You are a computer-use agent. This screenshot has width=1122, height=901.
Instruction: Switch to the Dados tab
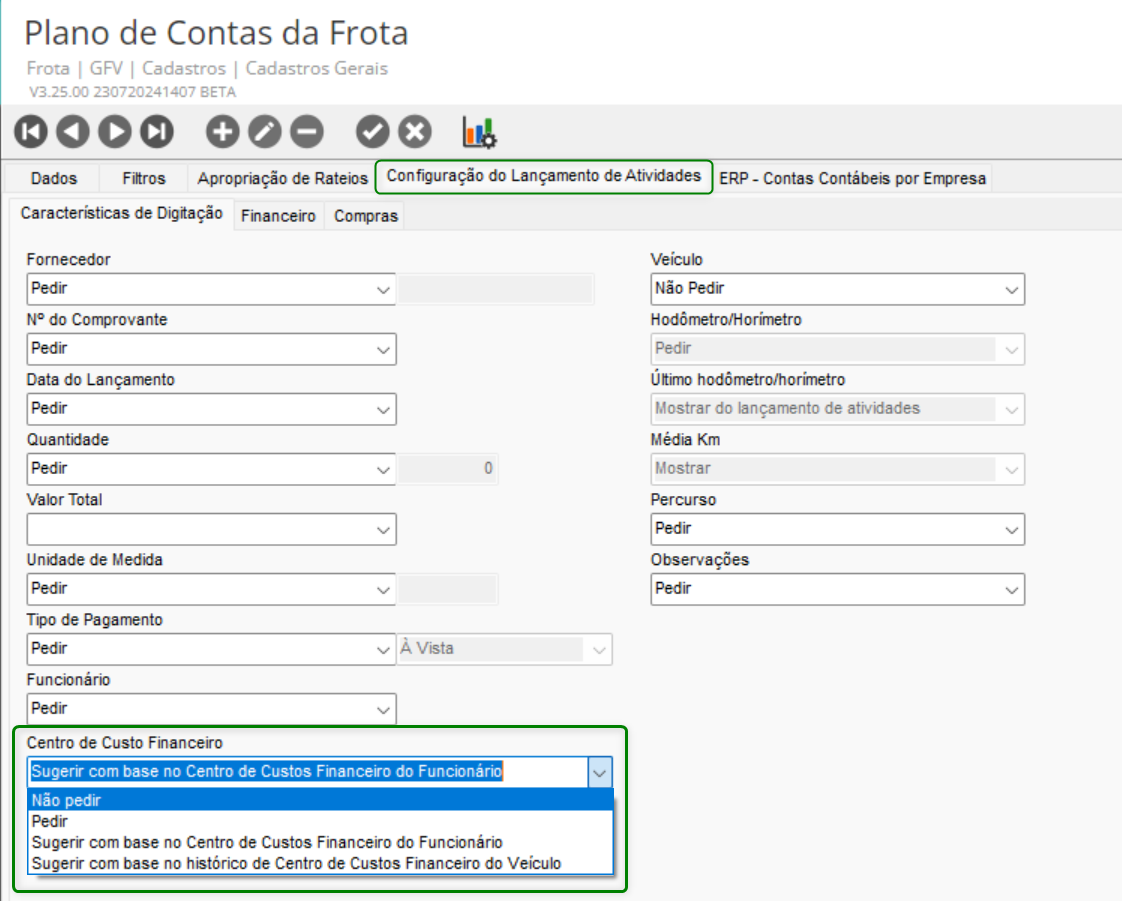point(54,179)
